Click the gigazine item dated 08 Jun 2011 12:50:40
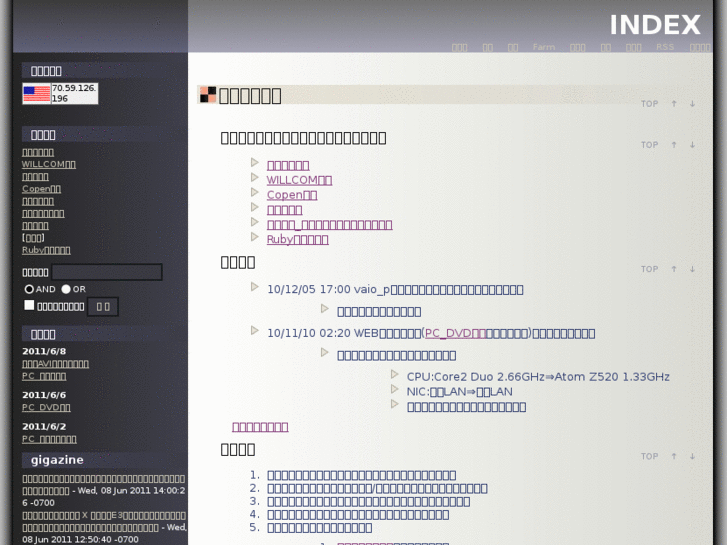 click(104, 527)
